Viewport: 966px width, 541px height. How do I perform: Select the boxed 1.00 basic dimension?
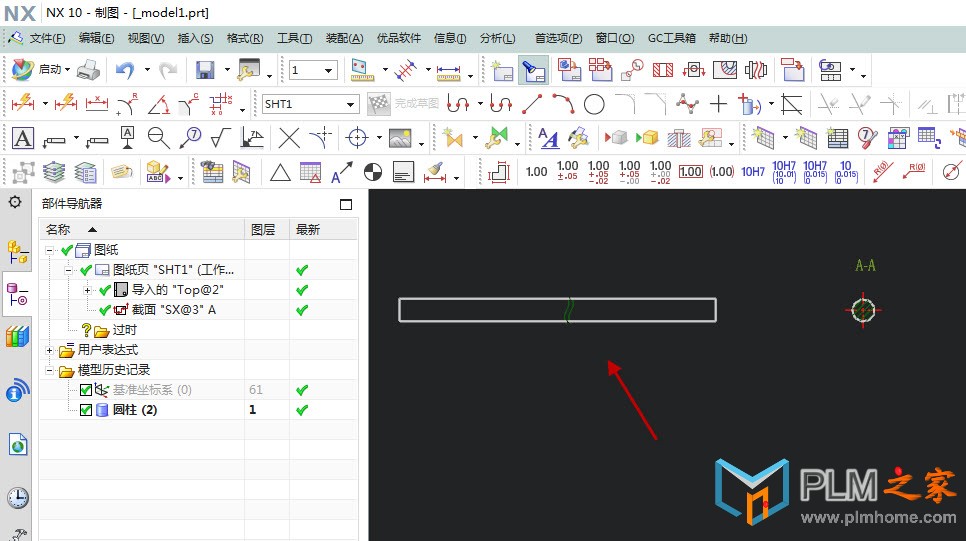coord(691,172)
